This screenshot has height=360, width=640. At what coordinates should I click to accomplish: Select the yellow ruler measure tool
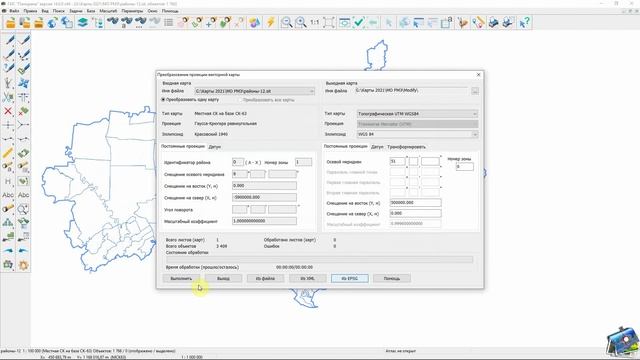point(8,153)
